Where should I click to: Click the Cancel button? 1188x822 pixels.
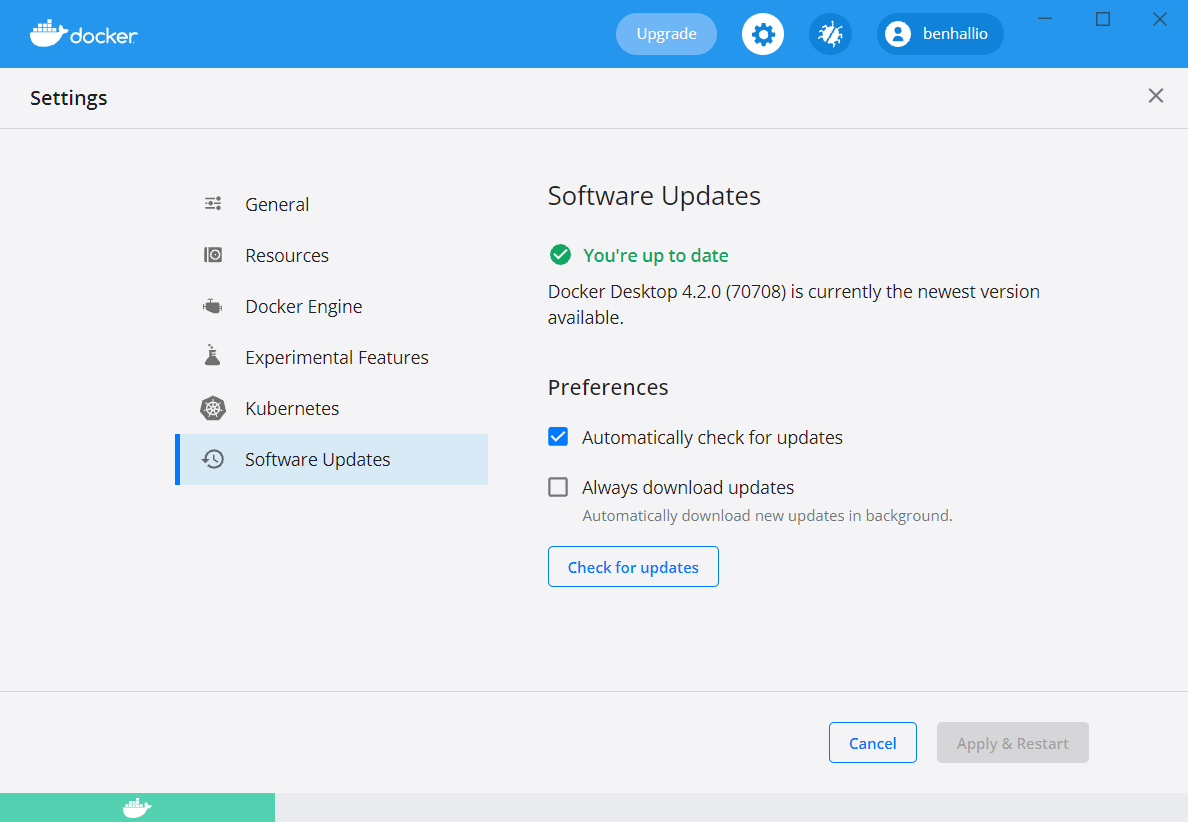(872, 743)
